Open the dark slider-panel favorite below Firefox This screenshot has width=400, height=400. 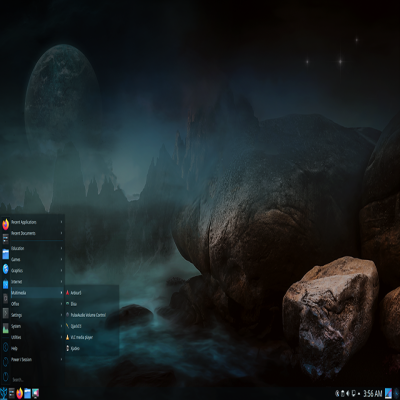tap(5, 239)
